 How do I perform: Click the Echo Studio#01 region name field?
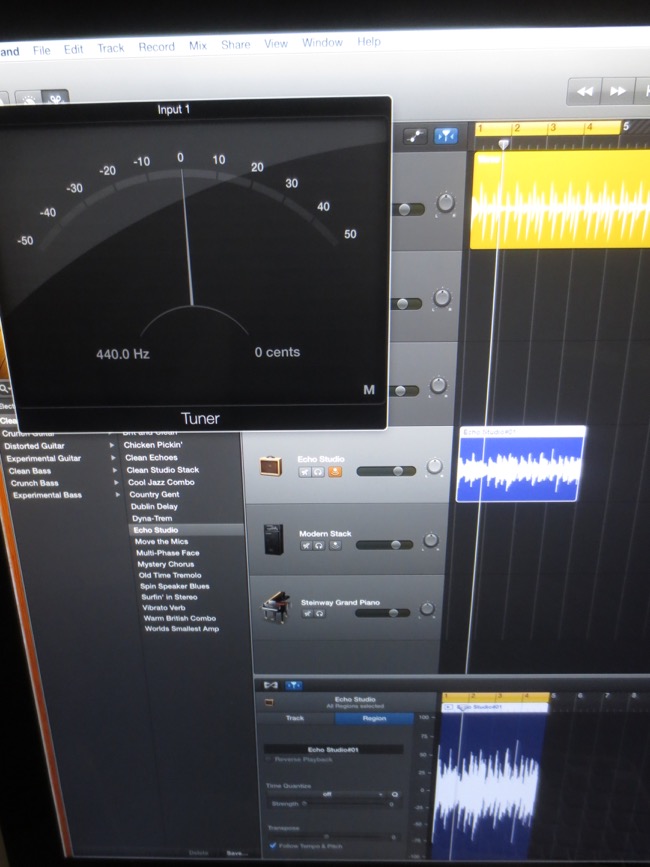pyautogui.click(x=333, y=750)
